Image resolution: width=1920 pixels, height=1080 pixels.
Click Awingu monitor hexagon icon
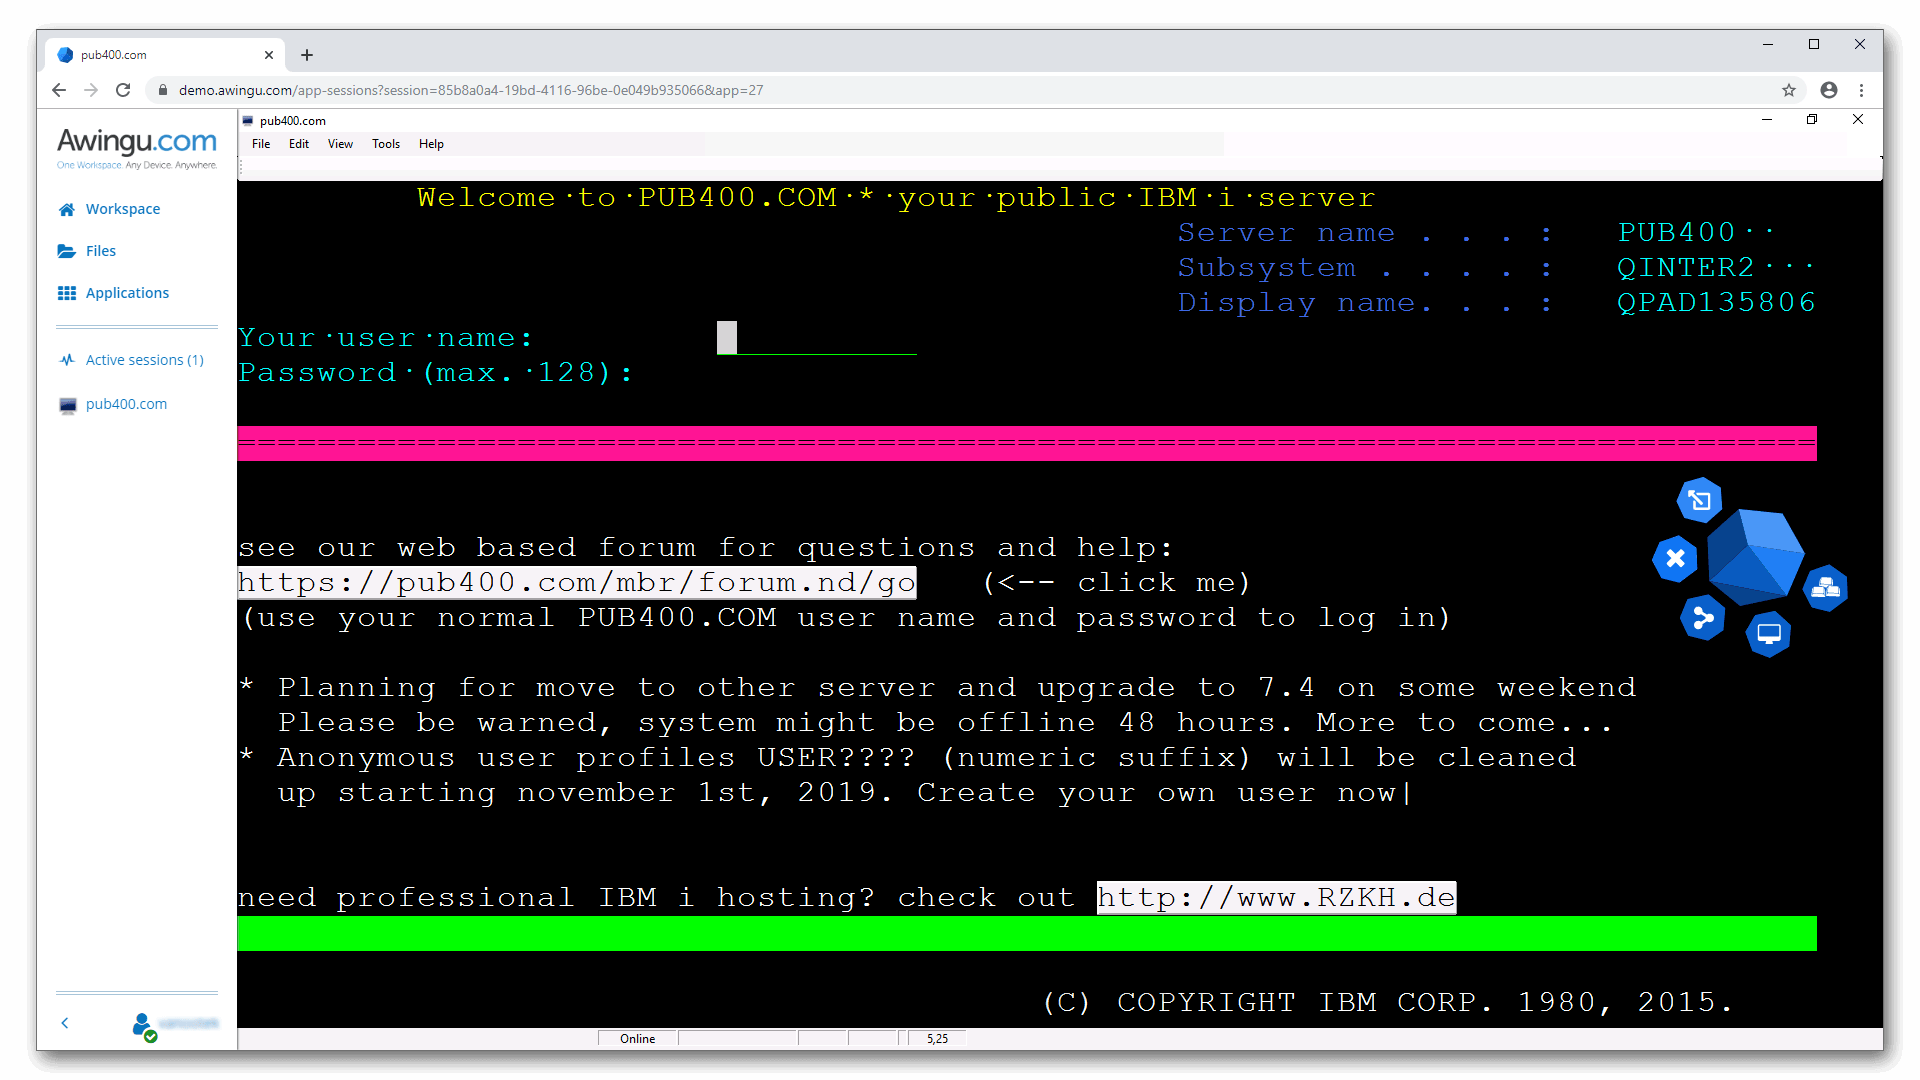(1768, 634)
